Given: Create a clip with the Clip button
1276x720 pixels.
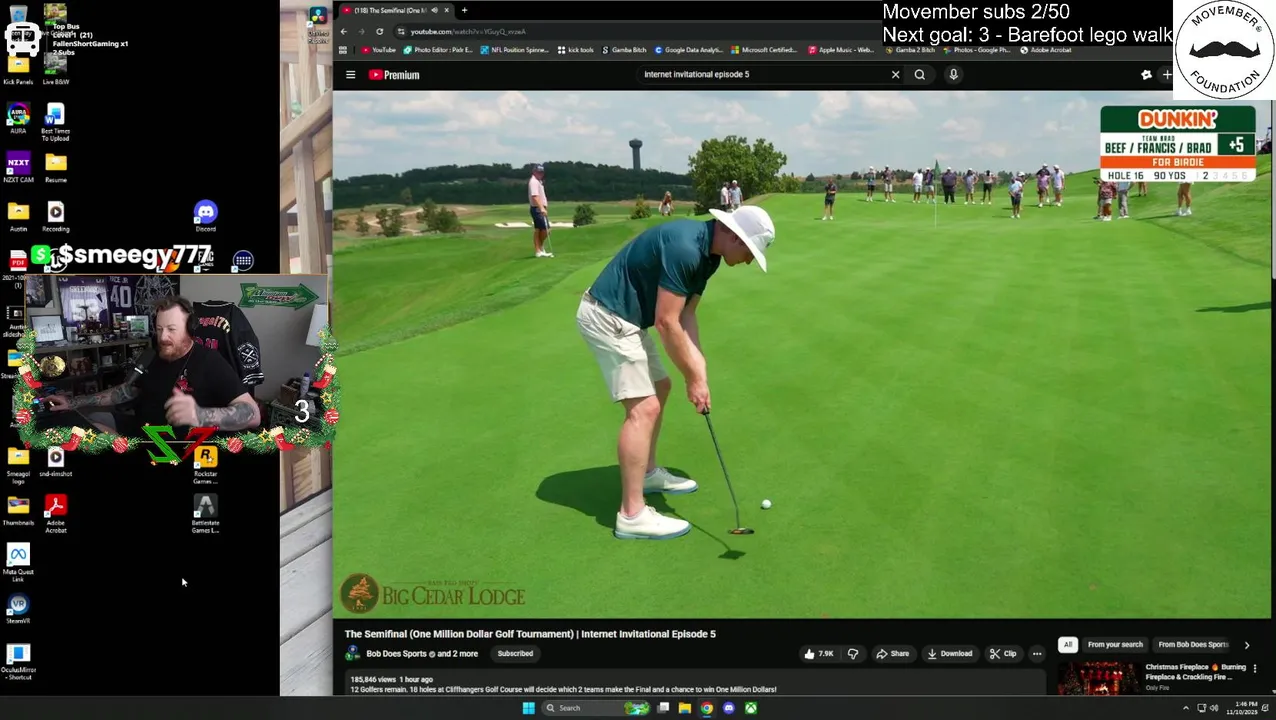Looking at the screenshot, I should tap(1003, 654).
